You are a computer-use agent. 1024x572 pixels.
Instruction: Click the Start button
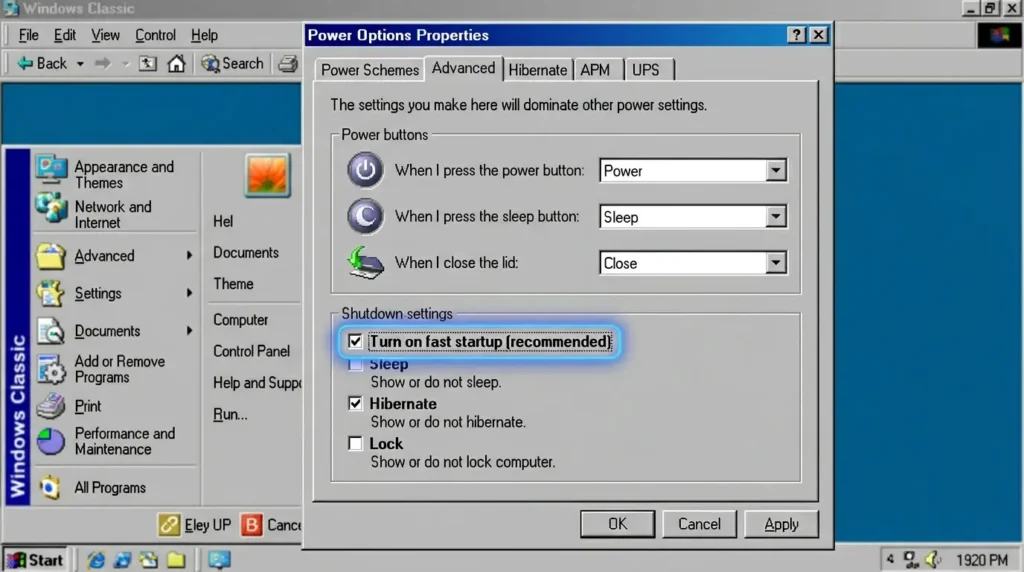pos(36,560)
